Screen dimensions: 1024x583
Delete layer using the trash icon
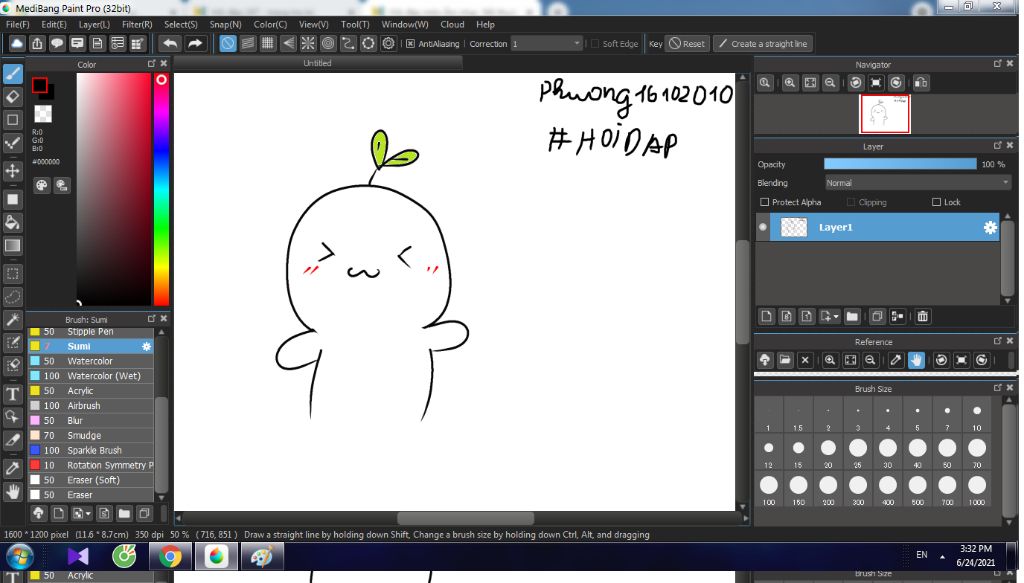pos(922,317)
